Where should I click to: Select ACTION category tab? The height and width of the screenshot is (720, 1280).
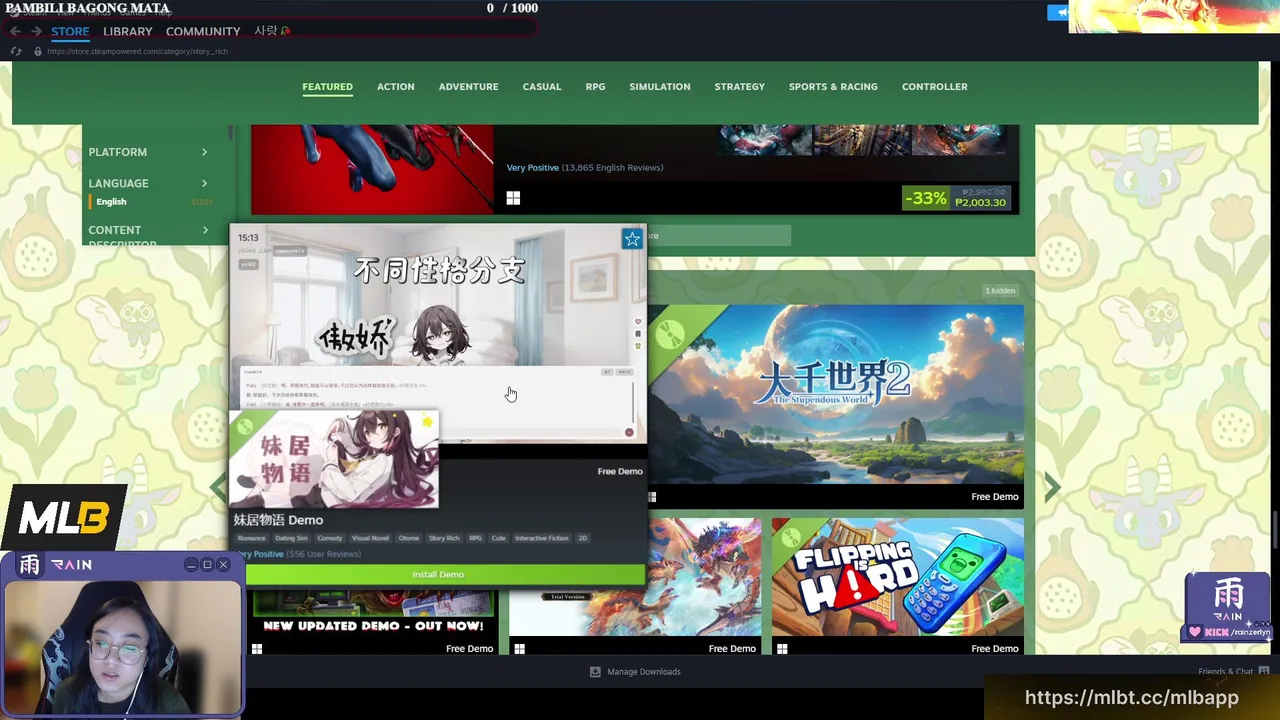(x=395, y=87)
